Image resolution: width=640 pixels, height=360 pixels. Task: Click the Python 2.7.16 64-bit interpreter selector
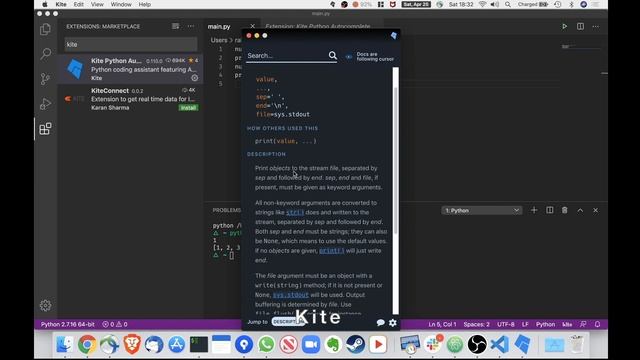(67, 324)
